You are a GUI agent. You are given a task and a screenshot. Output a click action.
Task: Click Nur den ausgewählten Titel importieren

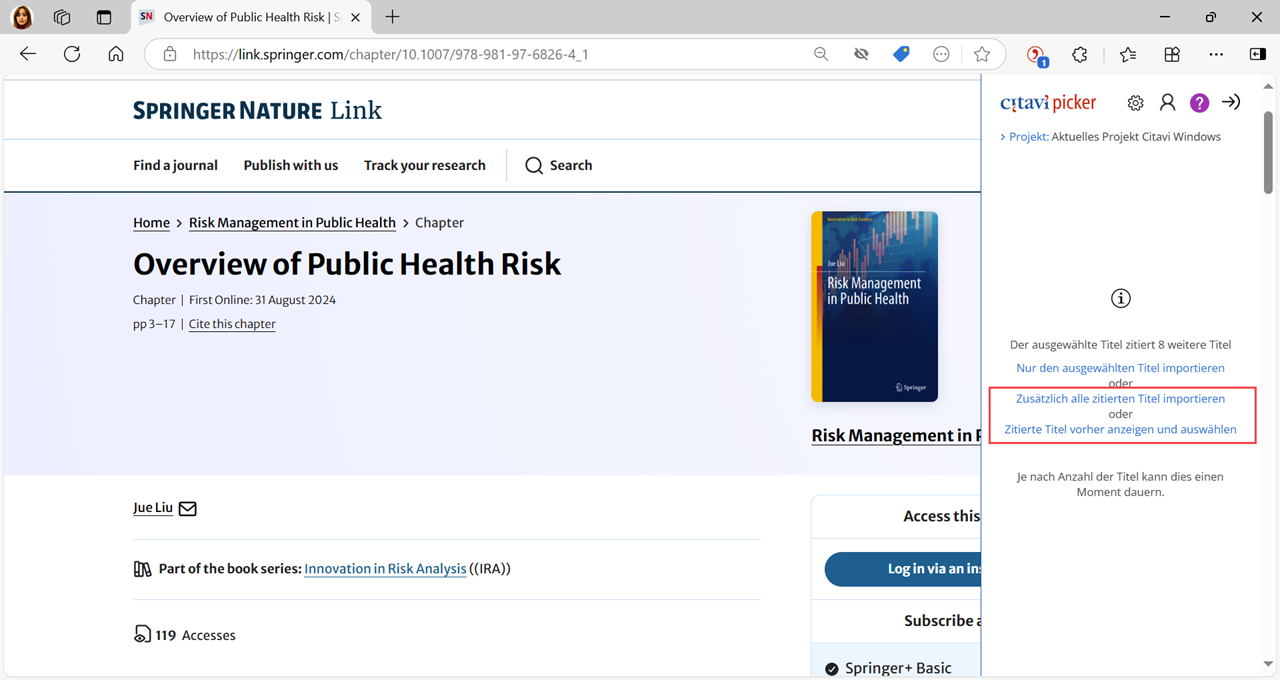click(1120, 368)
